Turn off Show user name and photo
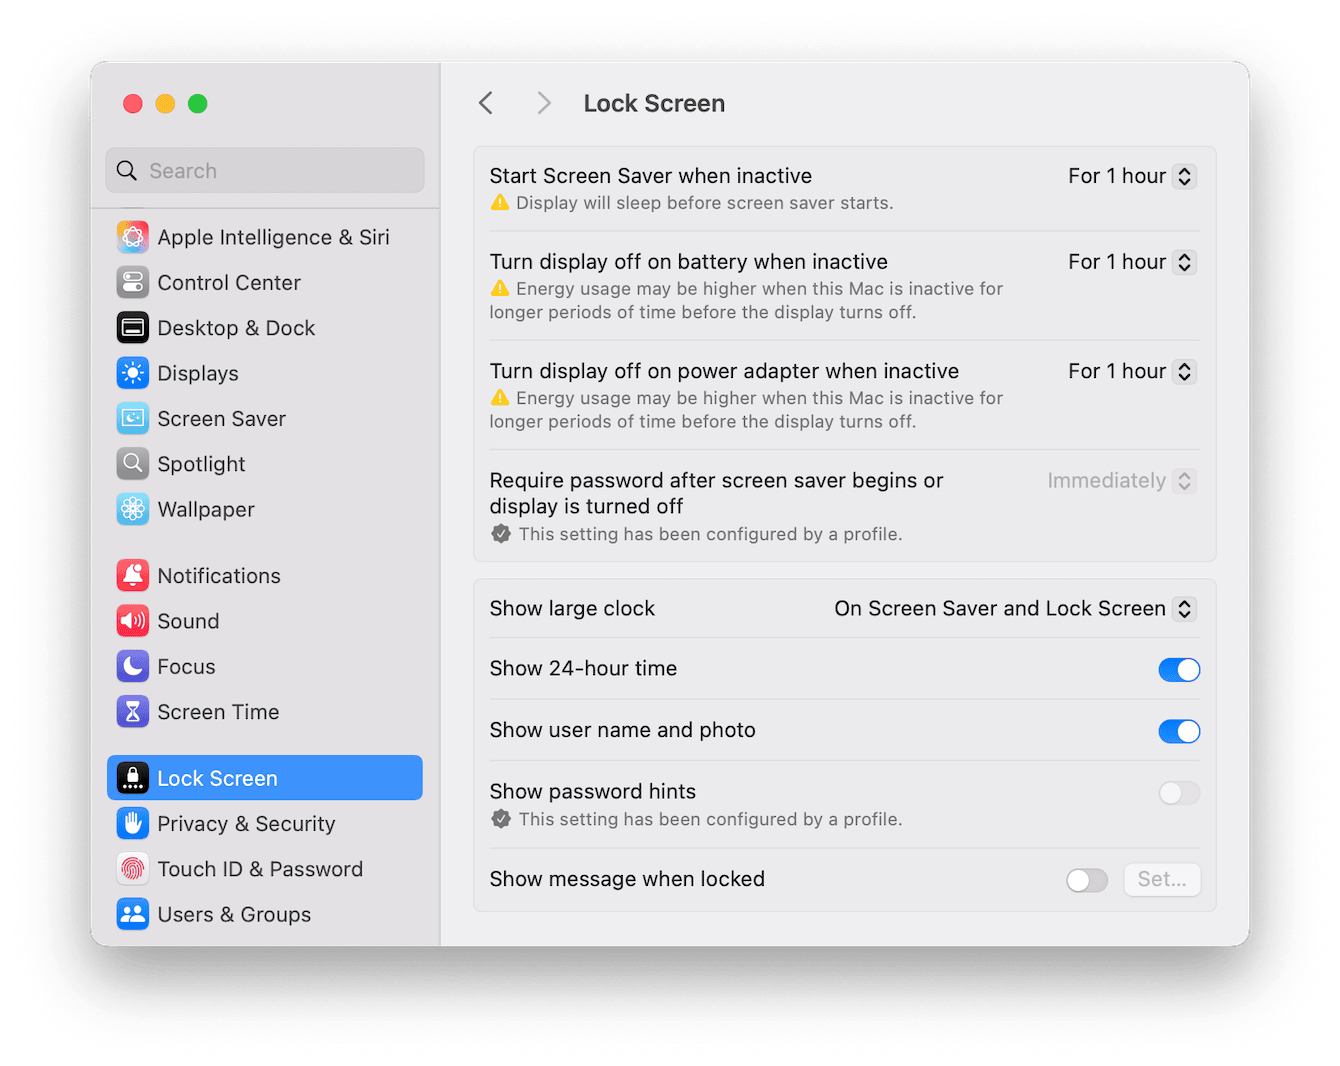The width and height of the screenshot is (1340, 1066). [1179, 731]
